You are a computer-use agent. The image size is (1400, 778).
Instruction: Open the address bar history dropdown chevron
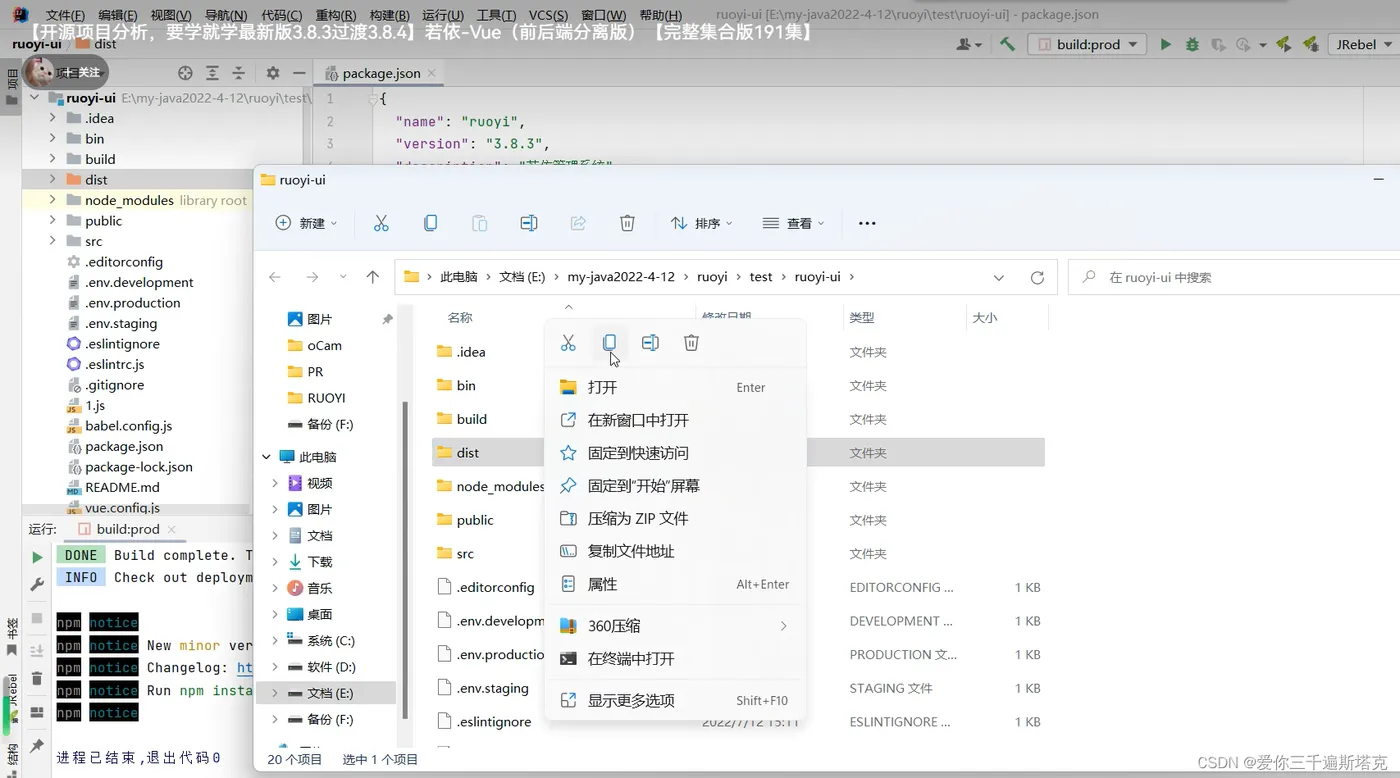pyautogui.click(x=999, y=278)
